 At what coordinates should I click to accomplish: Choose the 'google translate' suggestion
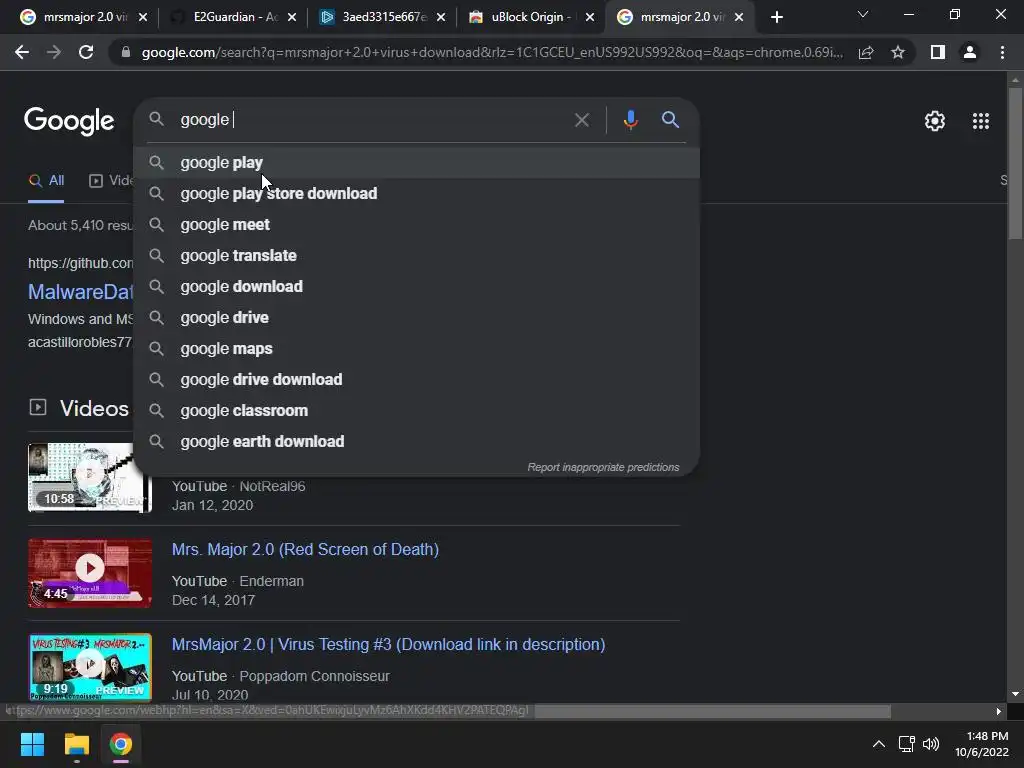click(x=417, y=255)
